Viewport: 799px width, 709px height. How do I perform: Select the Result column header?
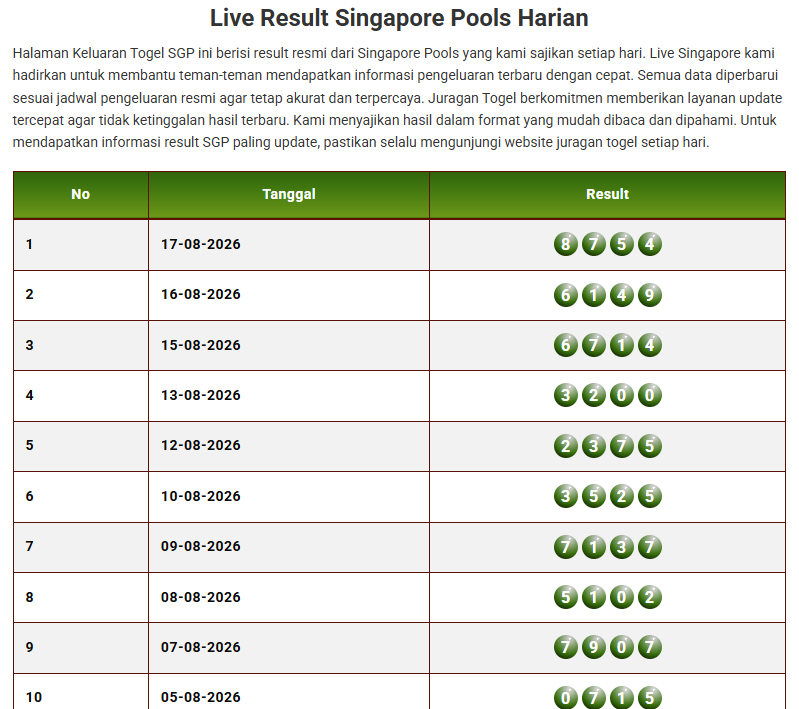coord(607,194)
